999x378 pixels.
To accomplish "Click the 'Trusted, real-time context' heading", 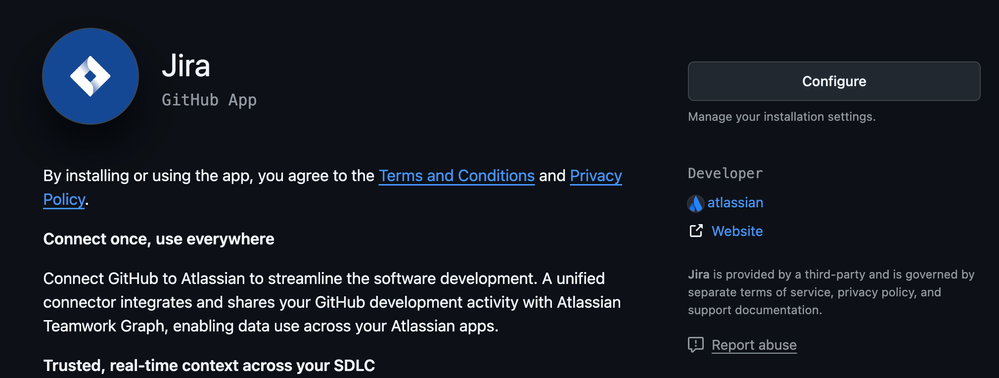I will point(209,366).
